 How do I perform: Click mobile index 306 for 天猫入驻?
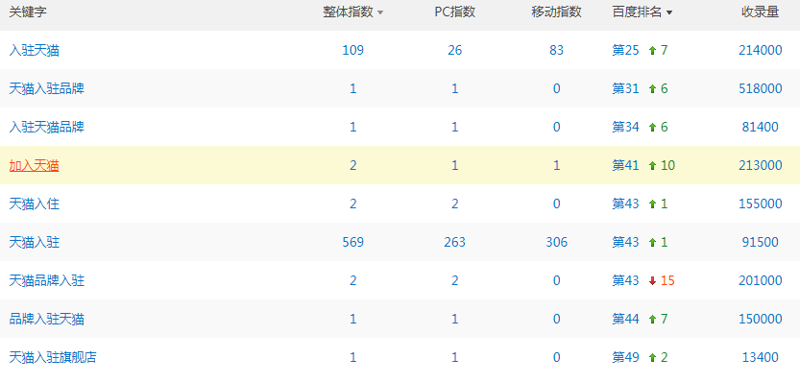pos(556,242)
